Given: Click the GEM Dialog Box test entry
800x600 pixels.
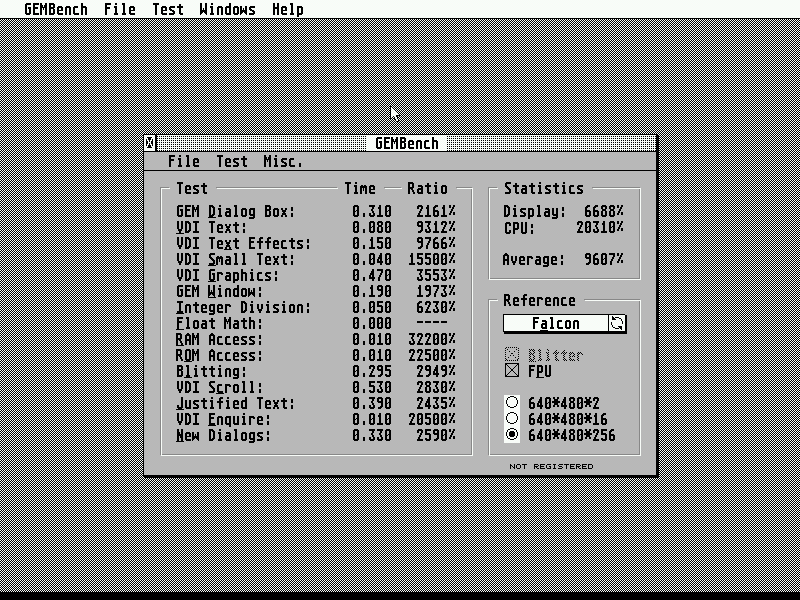Looking at the screenshot, I should click(236, 211).
